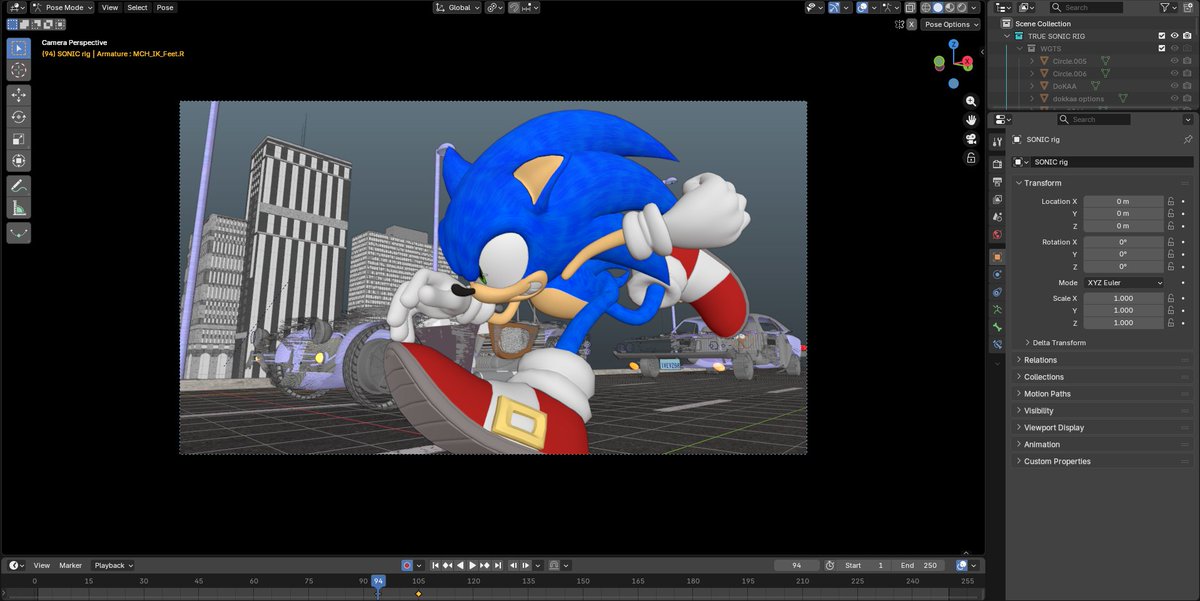Select the Breakdowner pose tool
Viewport: 1200px width, 601px height.
18,232
